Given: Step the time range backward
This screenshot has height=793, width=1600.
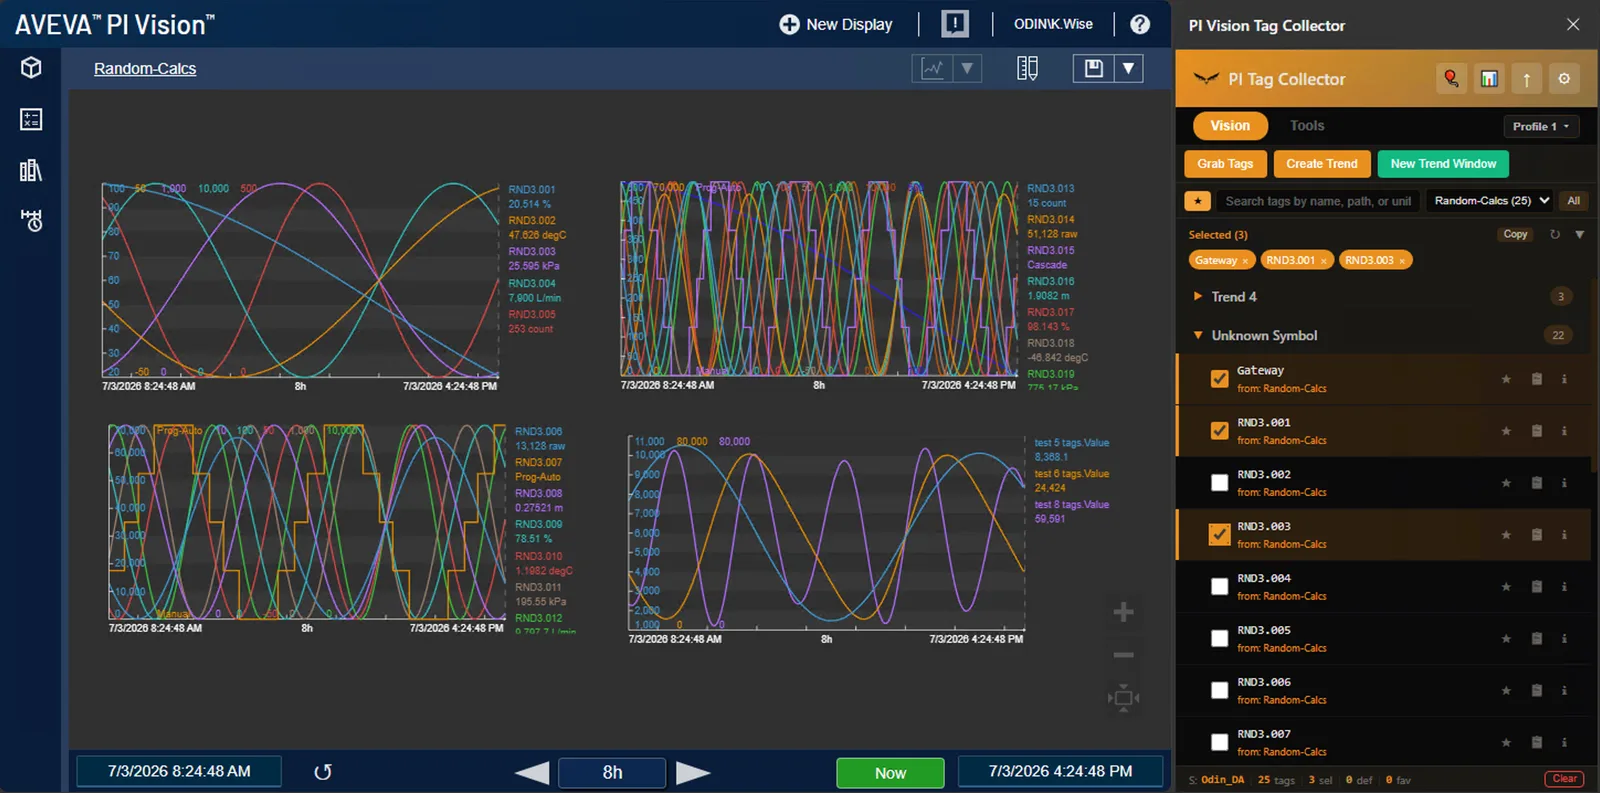Looking at the screenshot, I should [532, 773].
